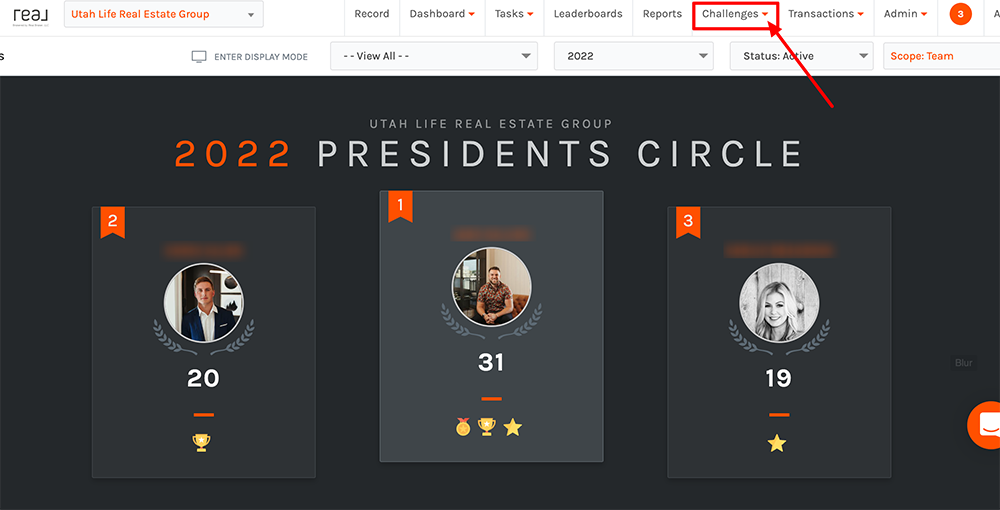Image resolution: width=1000 pixels, height=510 pixels.
Task: Click Enter Display Mode
Action: pyautogui.click(x=261, y=57)
